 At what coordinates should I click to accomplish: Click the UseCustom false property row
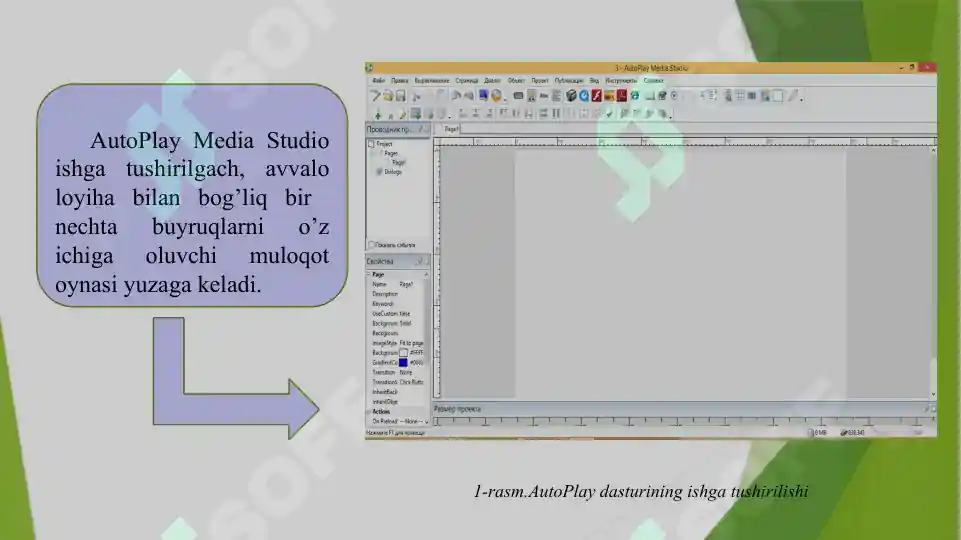[x=397, y=314]
